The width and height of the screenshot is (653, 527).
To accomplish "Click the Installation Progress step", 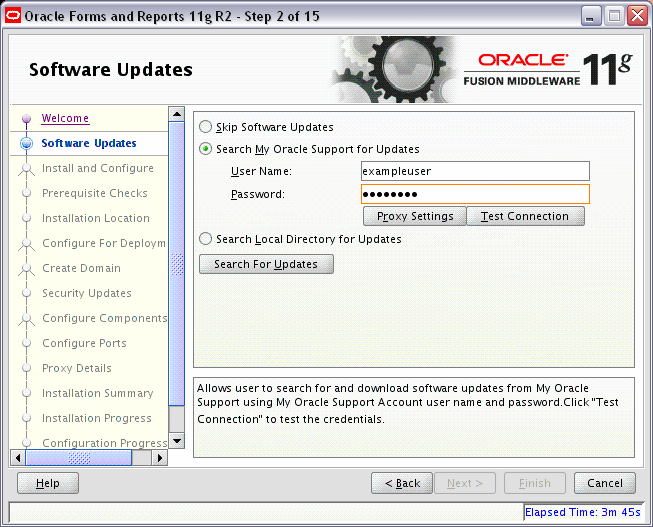I will pyautogui.click(x=97, y=418).
